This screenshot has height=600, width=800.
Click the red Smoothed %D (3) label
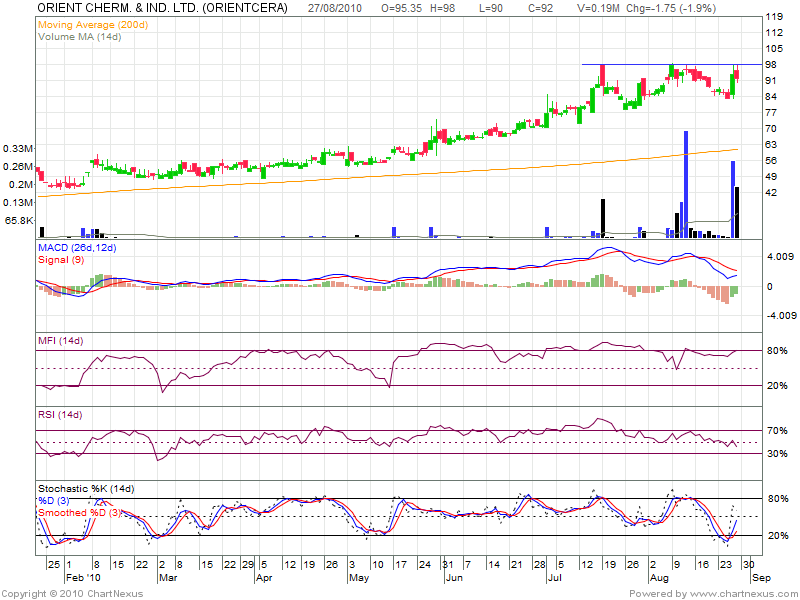click(79, 513)
